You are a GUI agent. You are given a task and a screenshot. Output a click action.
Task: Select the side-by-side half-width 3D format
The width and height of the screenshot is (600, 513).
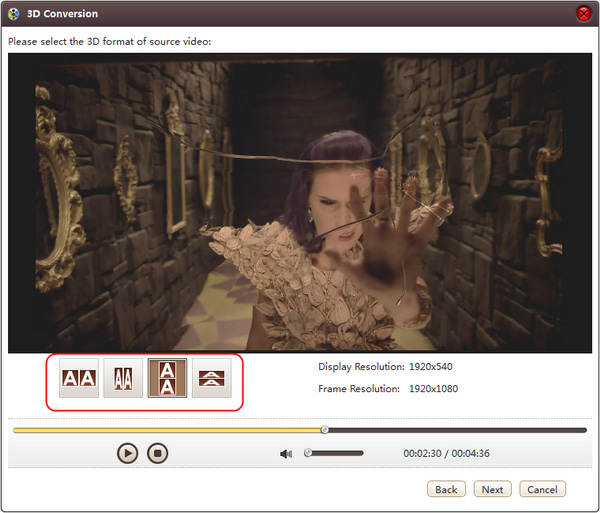coord(123,378)
